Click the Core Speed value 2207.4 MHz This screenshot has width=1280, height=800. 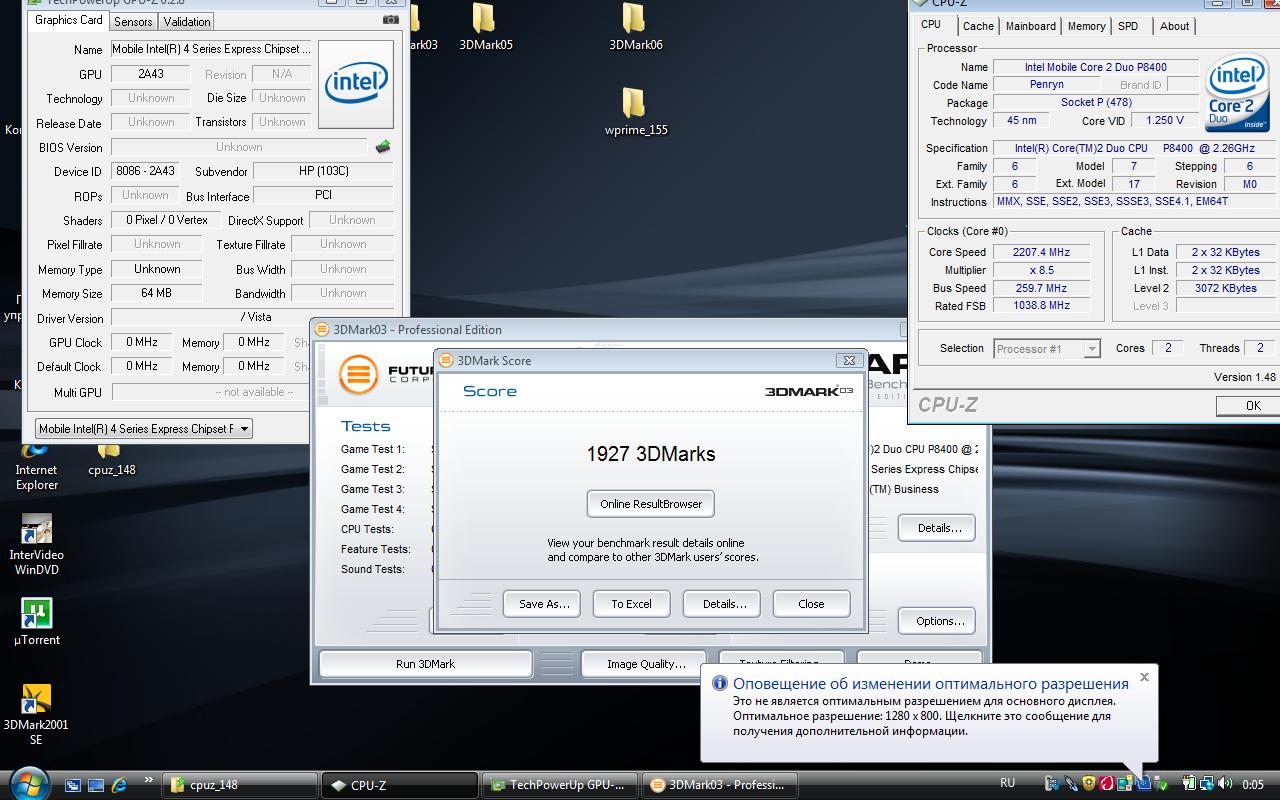point(1041,252)
